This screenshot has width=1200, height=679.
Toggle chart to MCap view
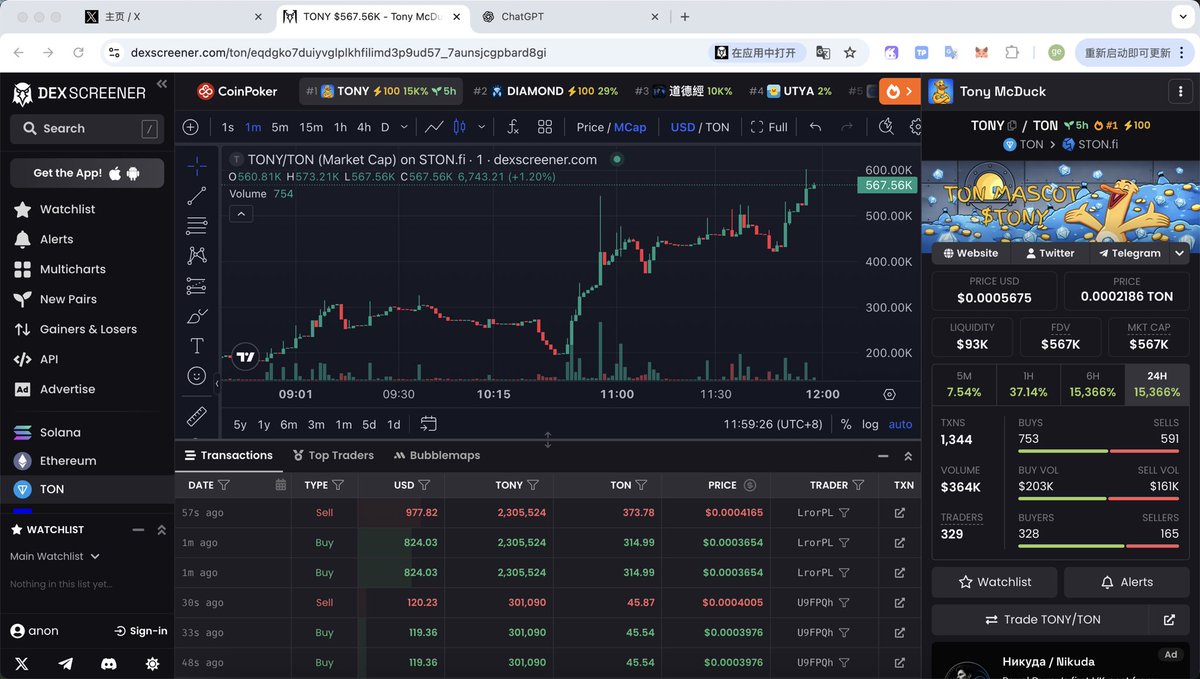pyautogui.click(x=630, y=127)
